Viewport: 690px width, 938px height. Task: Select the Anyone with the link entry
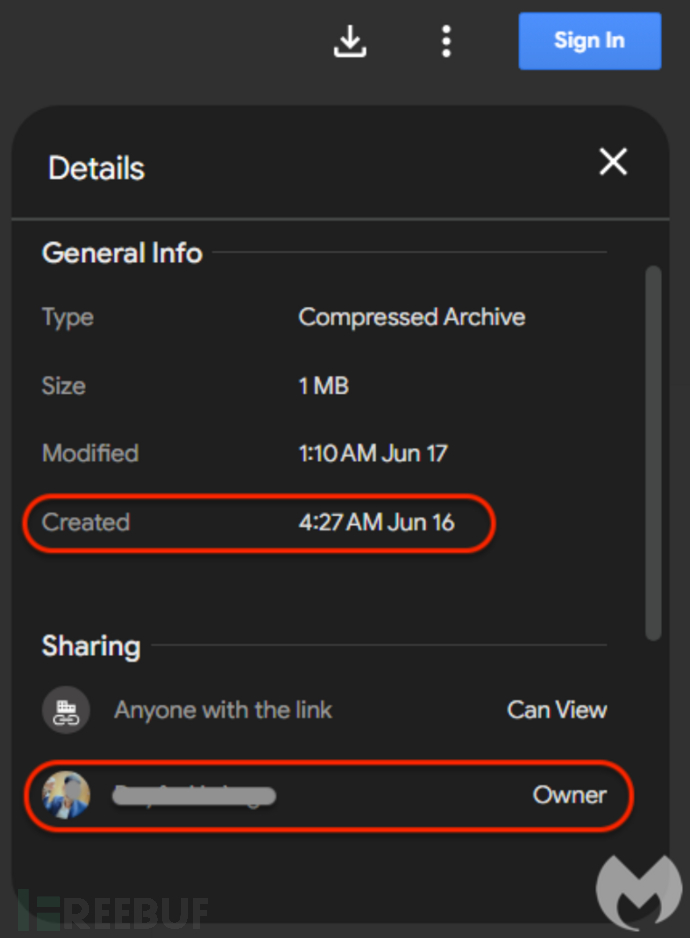223,711
